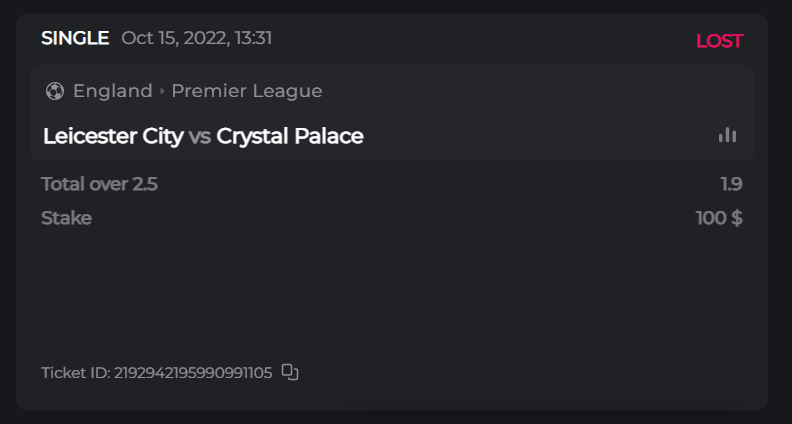This screenshot has height=424, width=792.
Task: Click the soccer ball sport icon
Action: click(x=55, y=91)
